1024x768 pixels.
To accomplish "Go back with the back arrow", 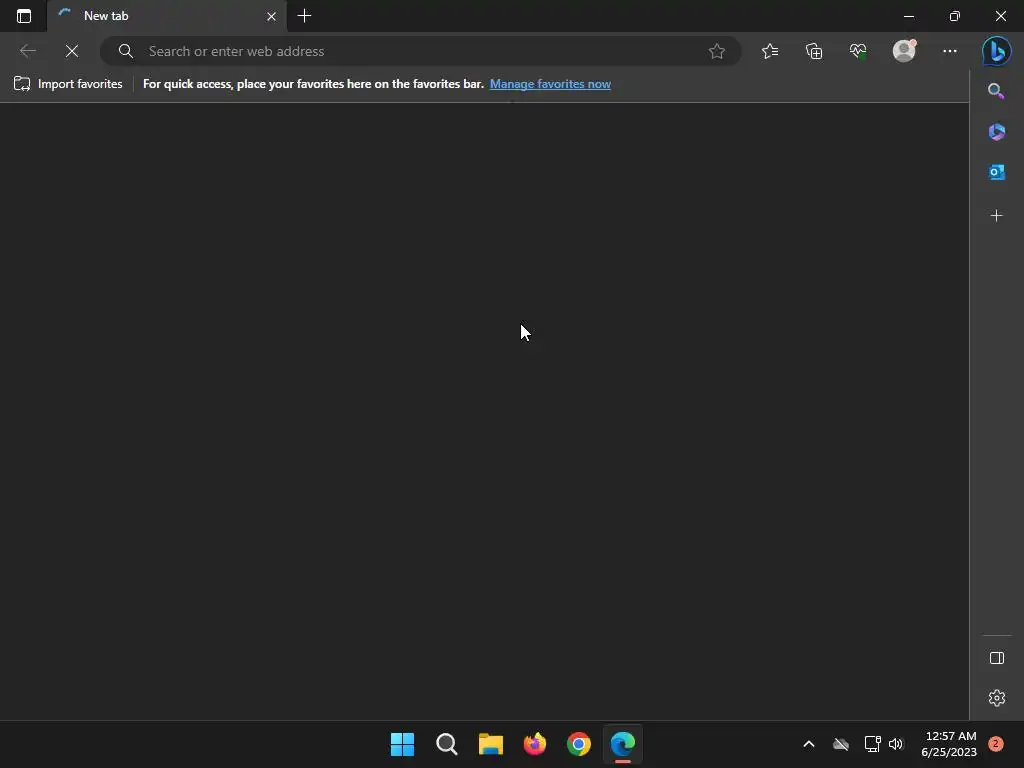I will (27, 51).
